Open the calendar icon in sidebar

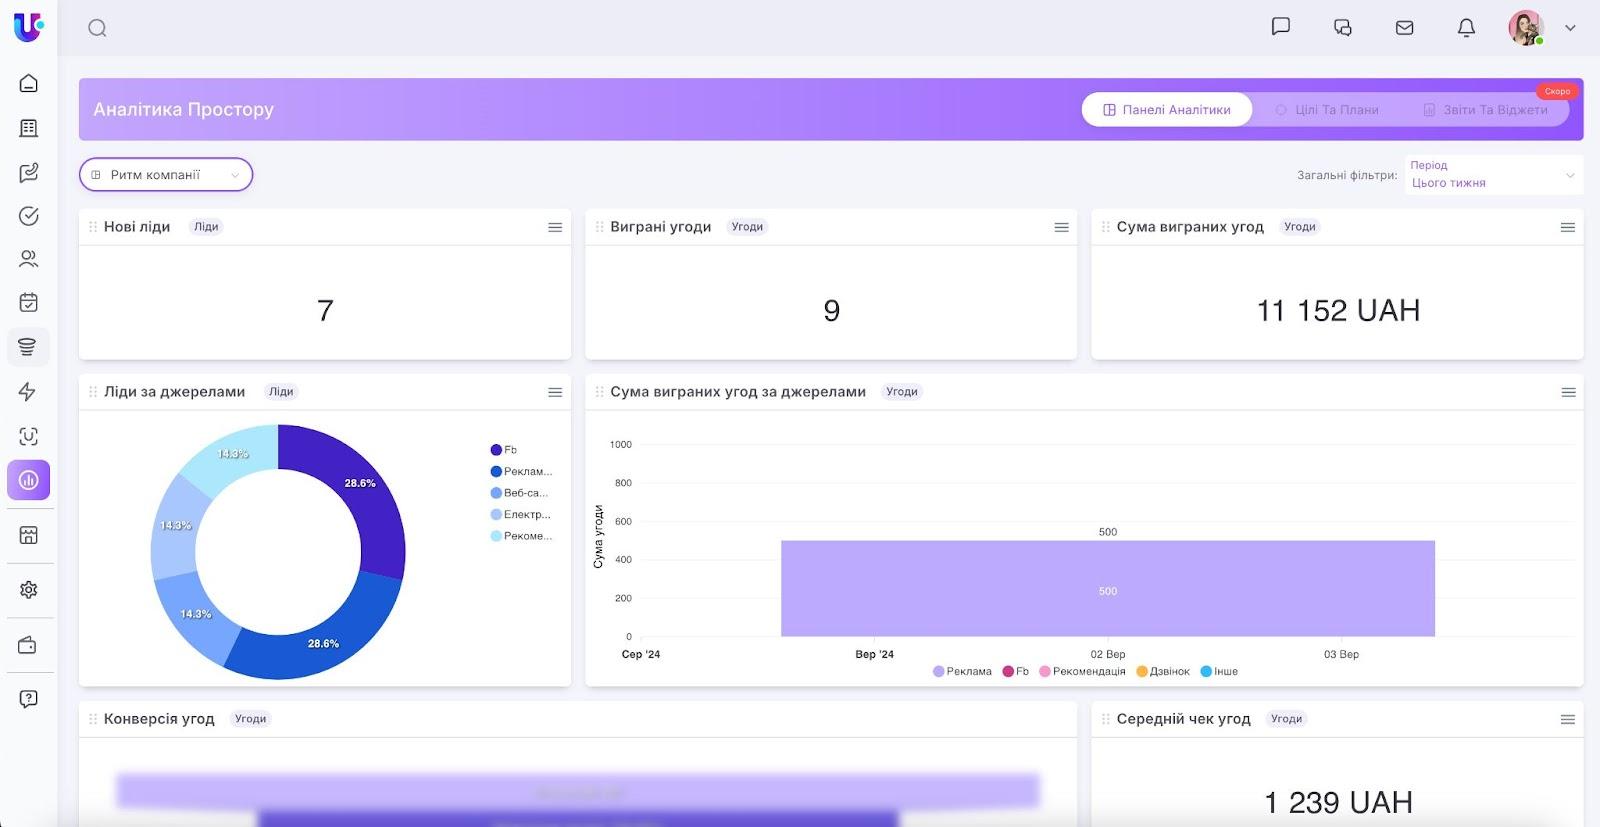29,302
